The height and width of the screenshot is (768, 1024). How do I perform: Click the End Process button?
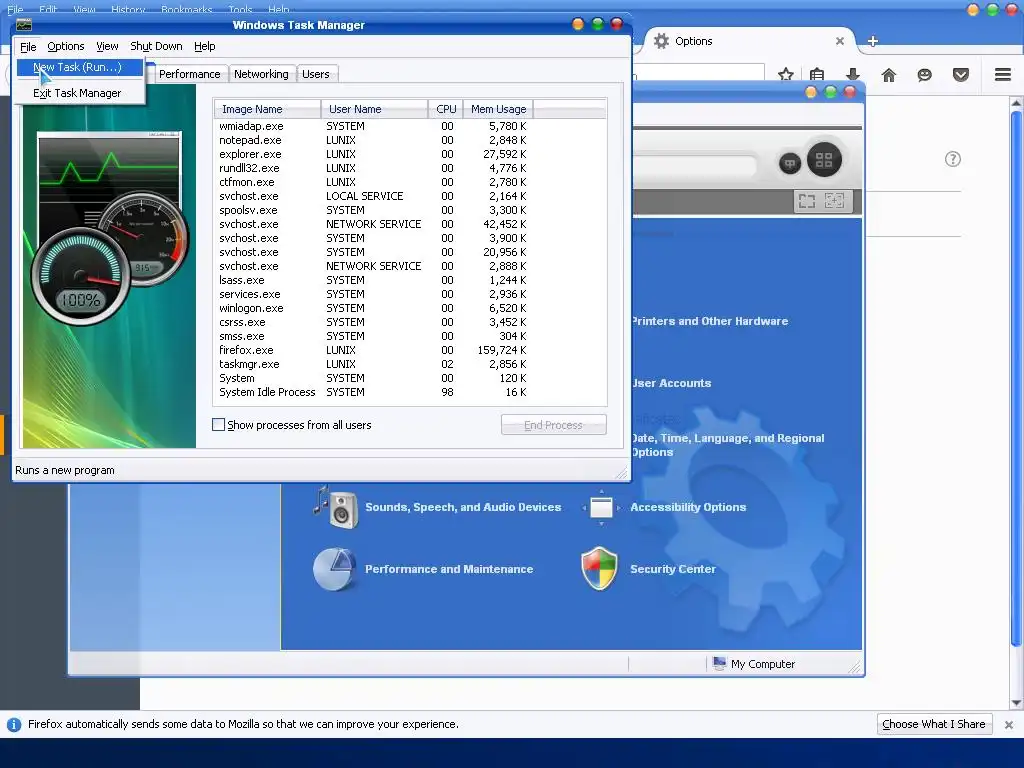click(x=554, y=425)
